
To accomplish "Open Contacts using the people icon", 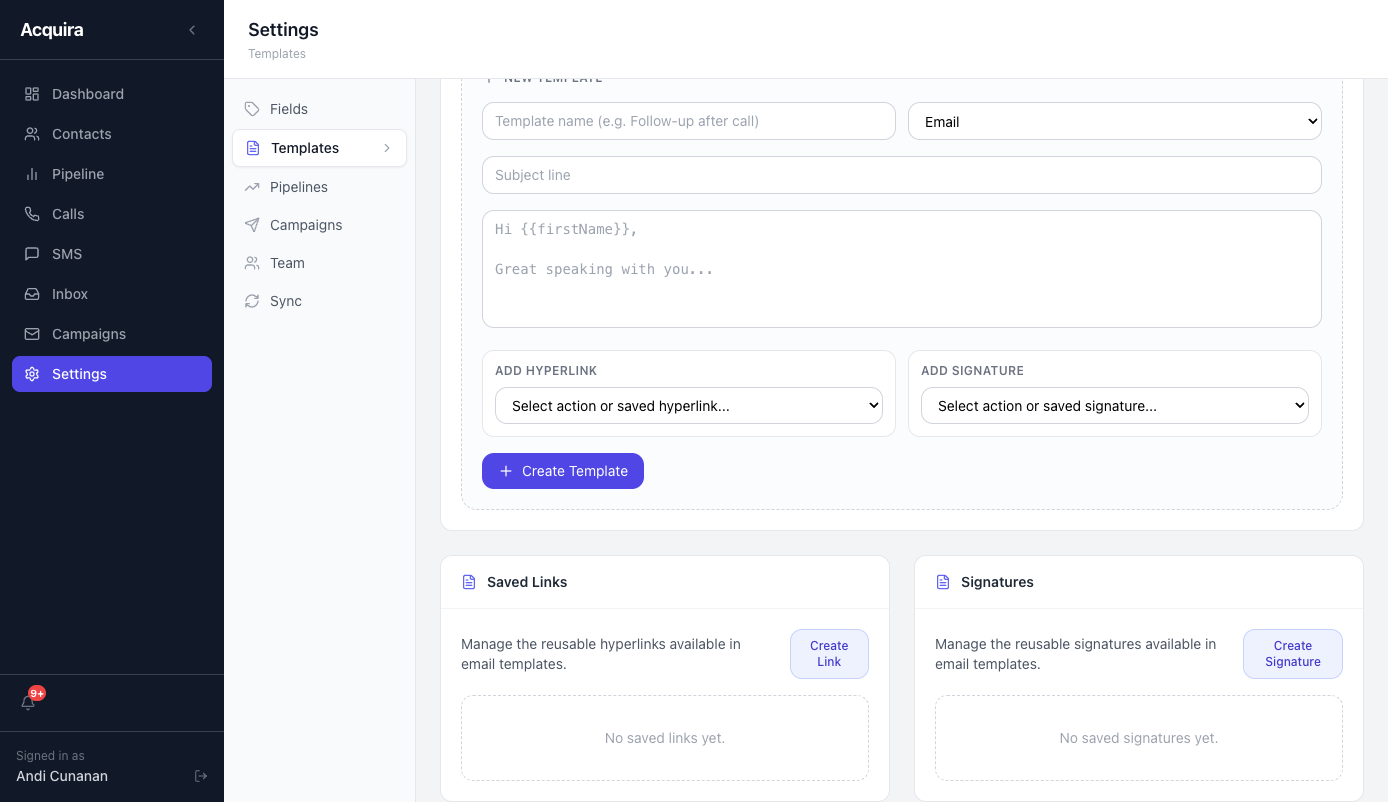I will [30, 133].
